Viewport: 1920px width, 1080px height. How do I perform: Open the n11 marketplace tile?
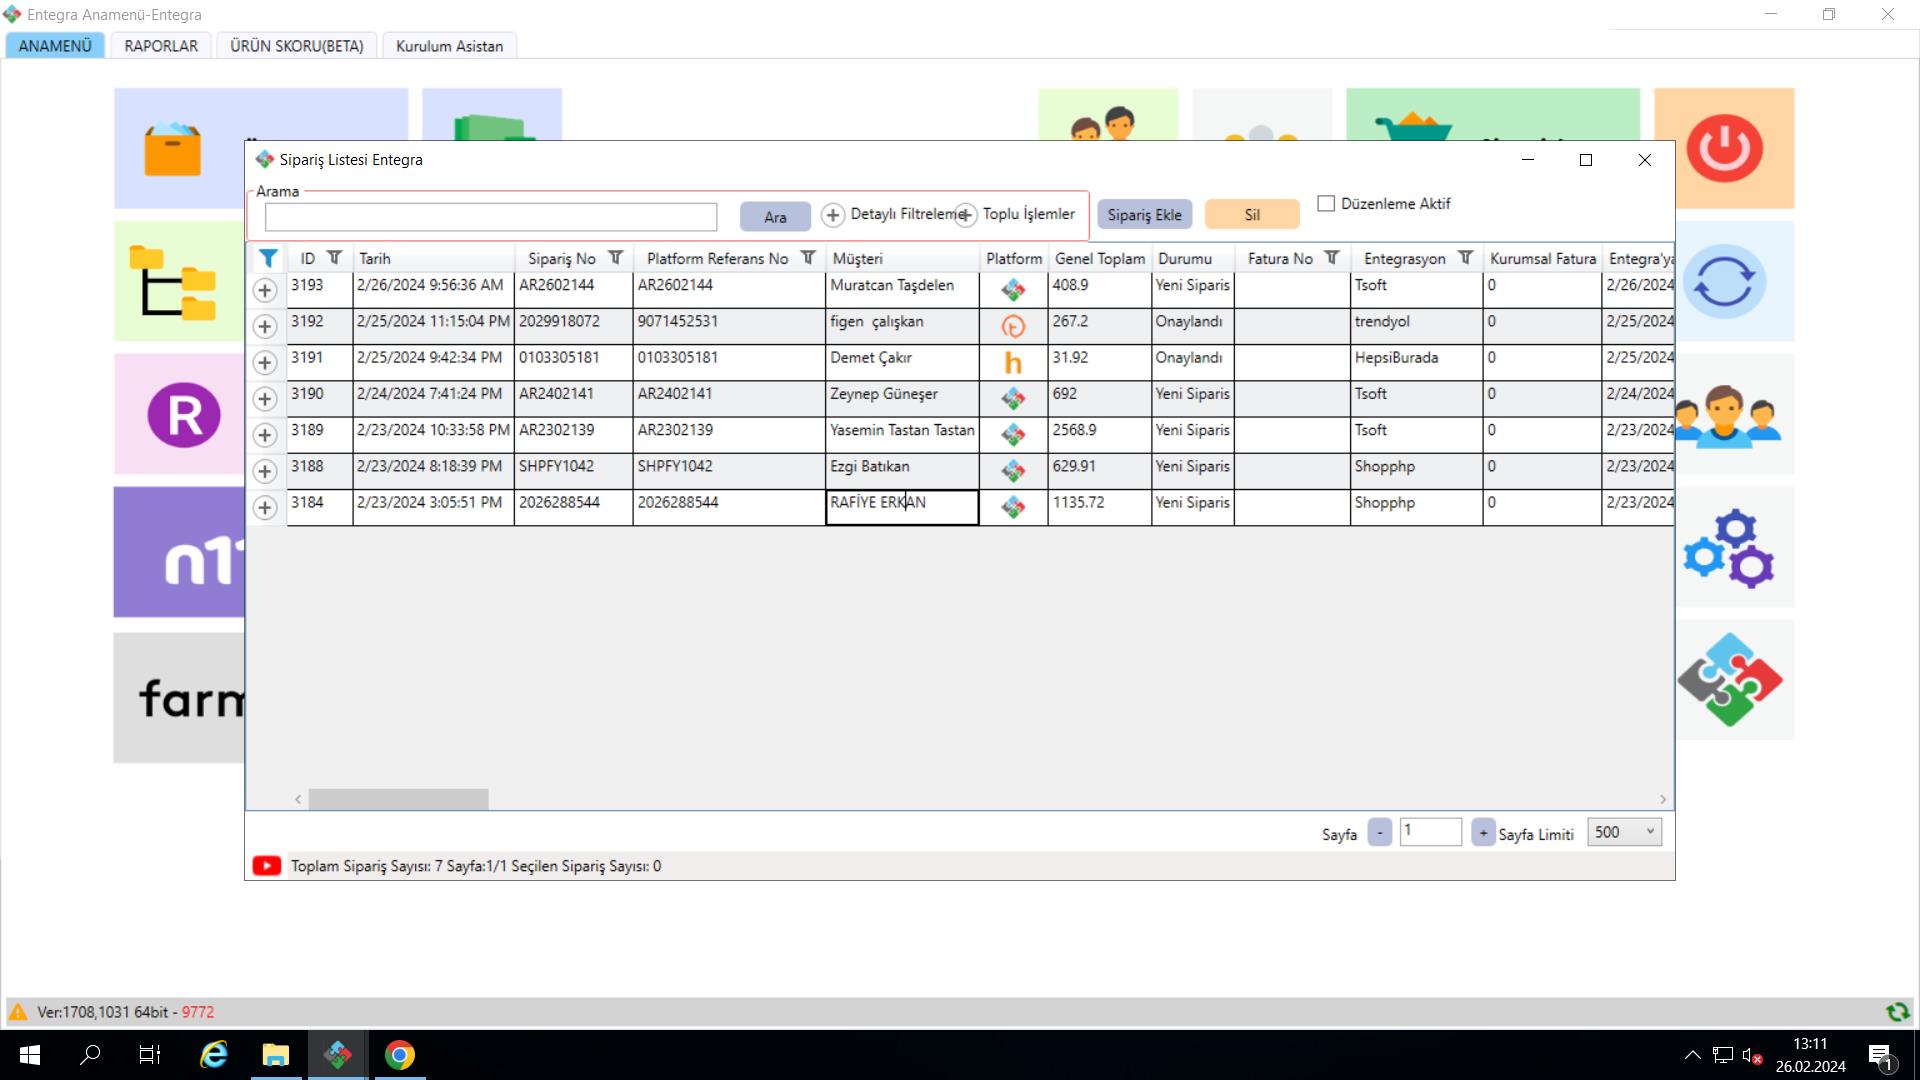coord(179,552)
